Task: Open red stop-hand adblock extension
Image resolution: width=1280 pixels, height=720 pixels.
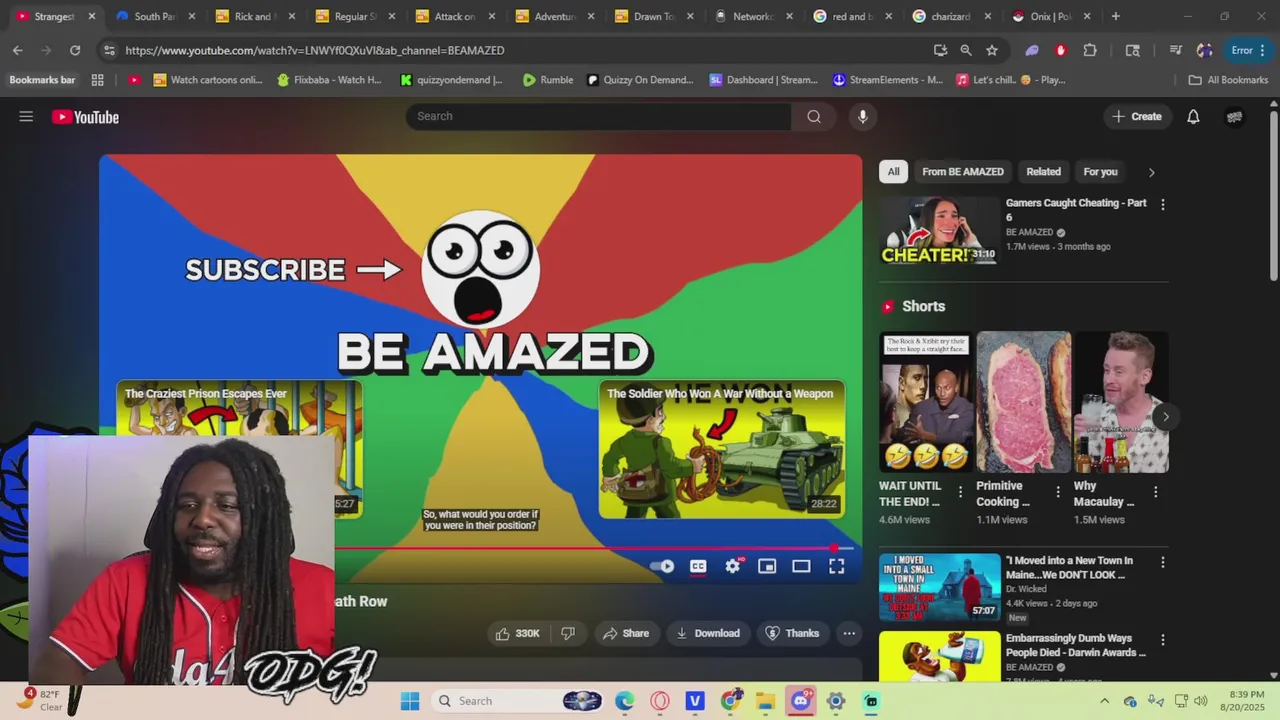Action: coord(1061,50)
